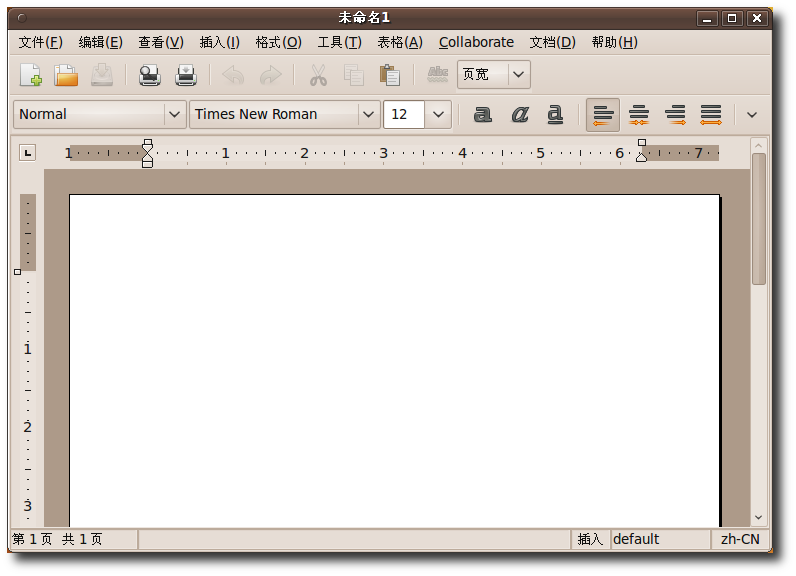Open the 文档(D) menu
796x576 pixels.
553,42
